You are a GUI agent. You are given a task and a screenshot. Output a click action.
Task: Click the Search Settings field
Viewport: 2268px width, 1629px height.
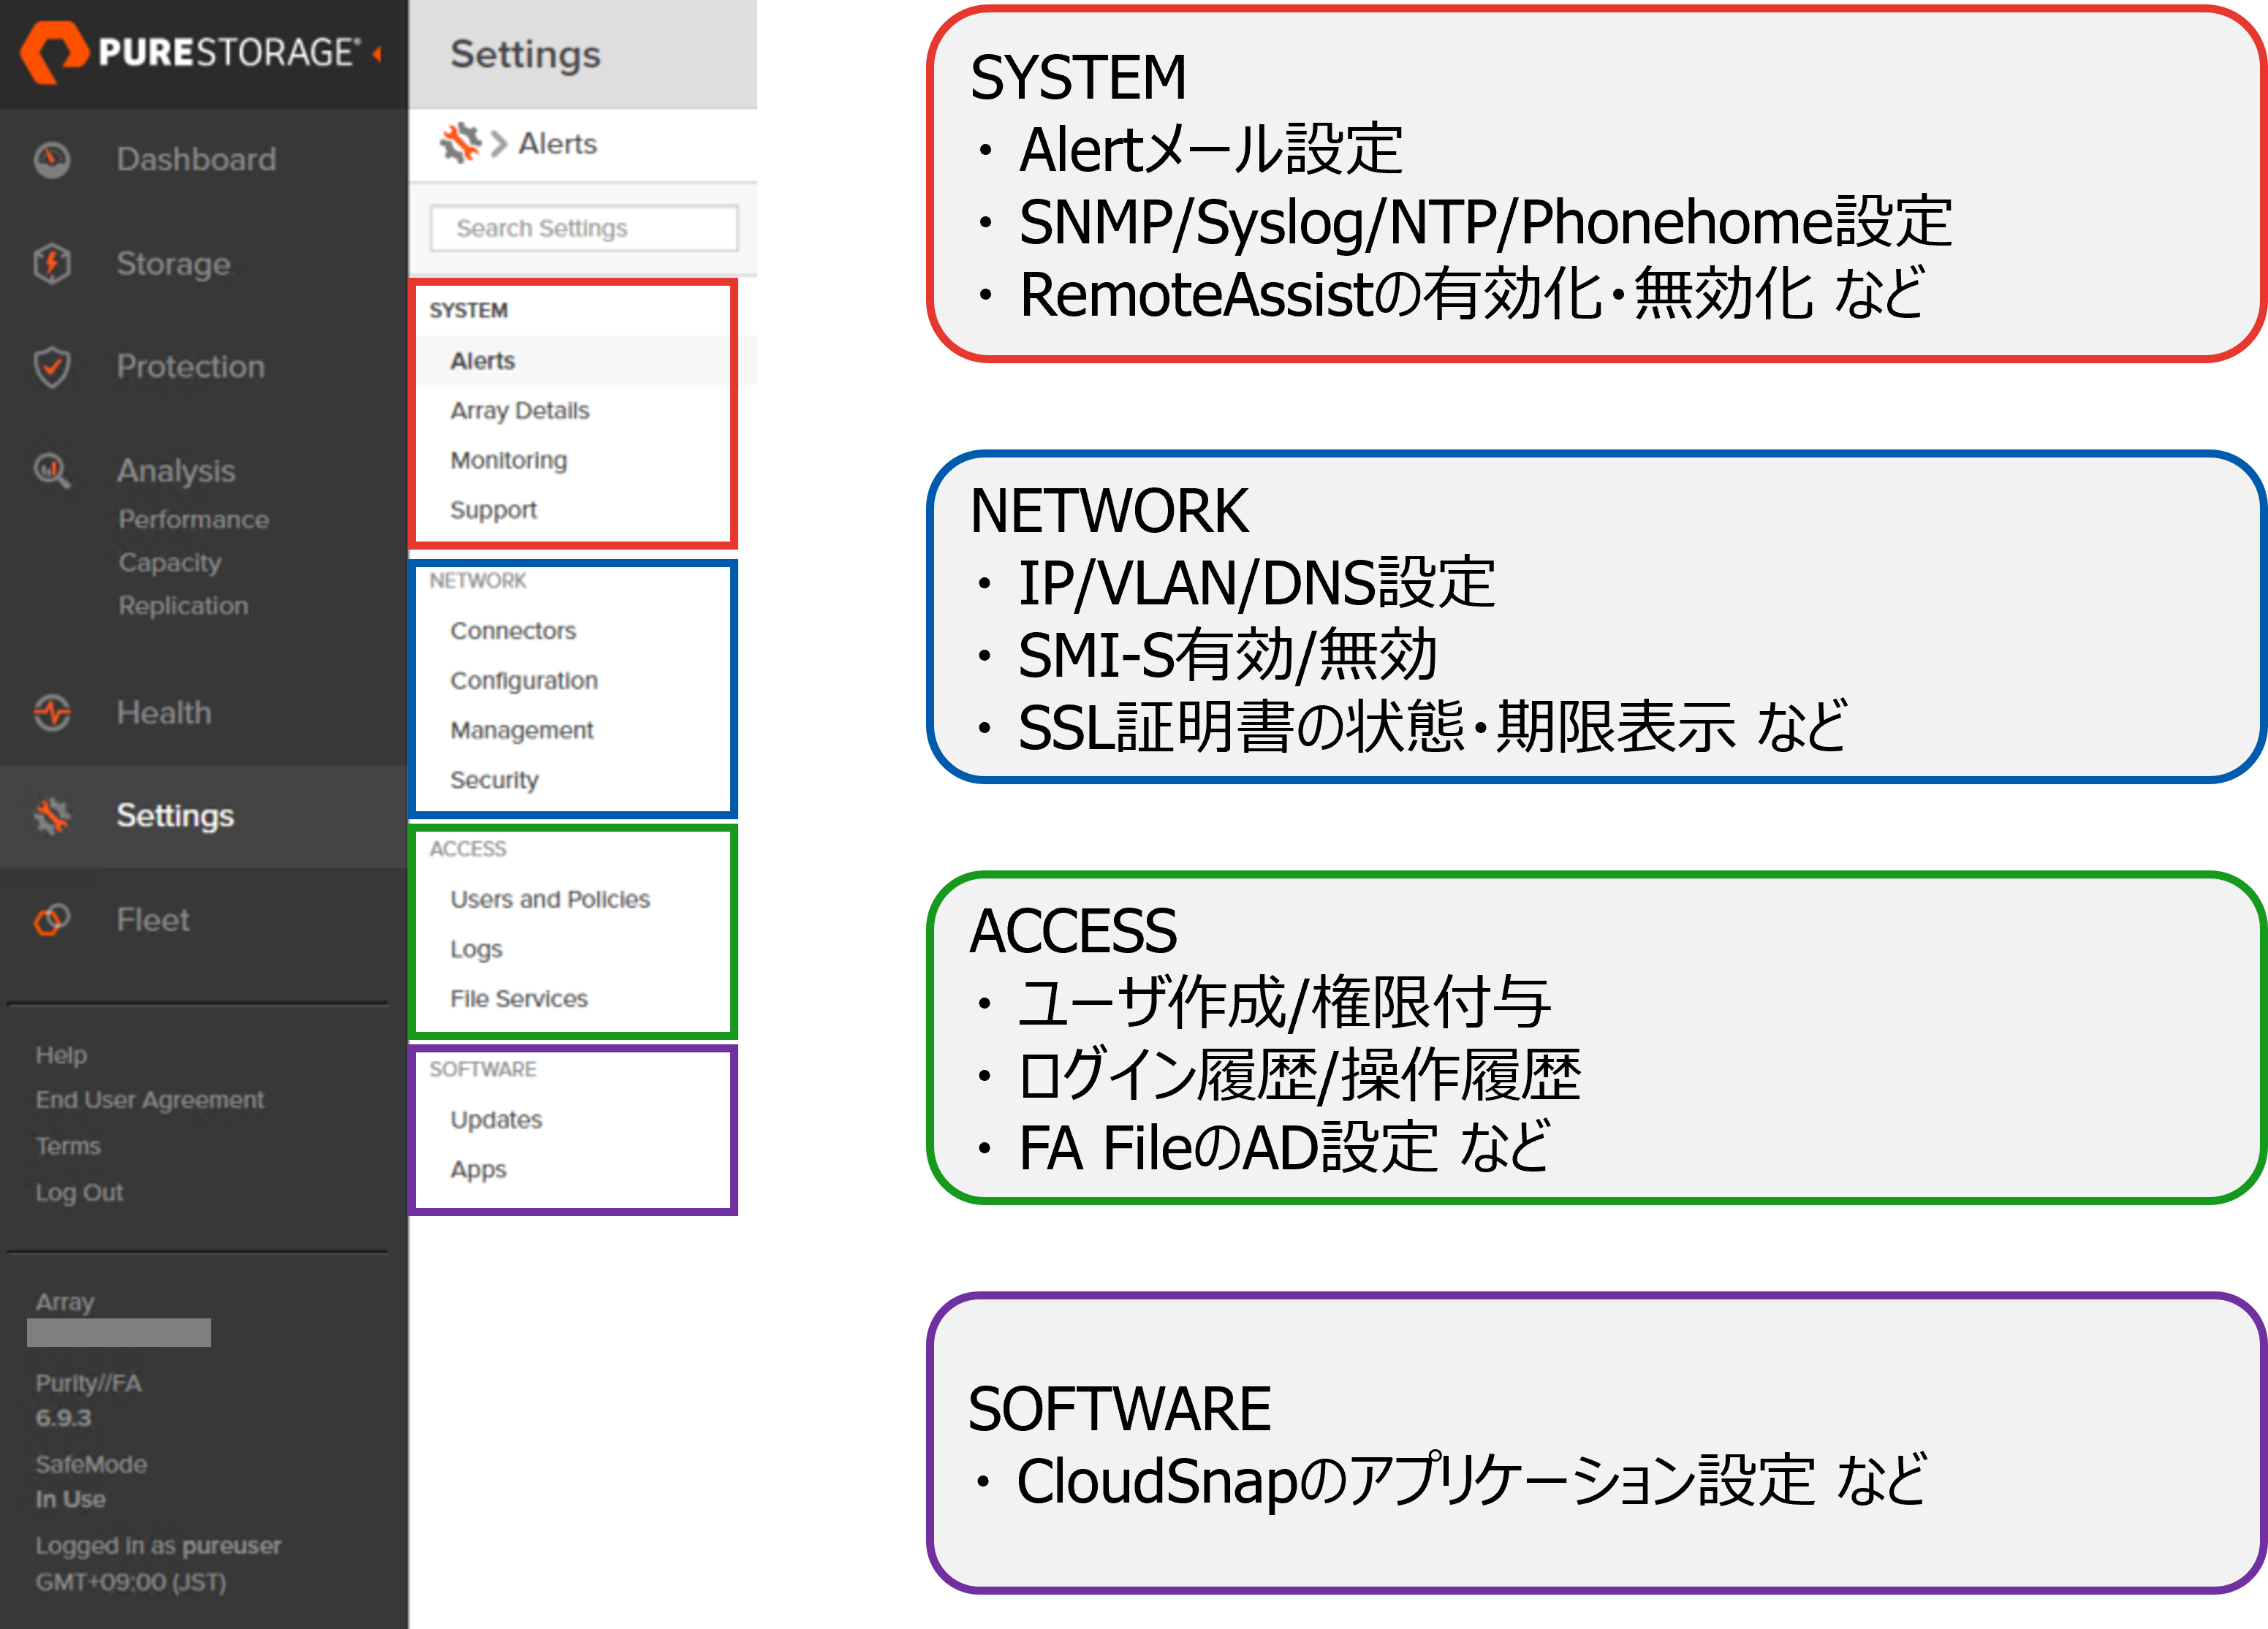(583, 228)
